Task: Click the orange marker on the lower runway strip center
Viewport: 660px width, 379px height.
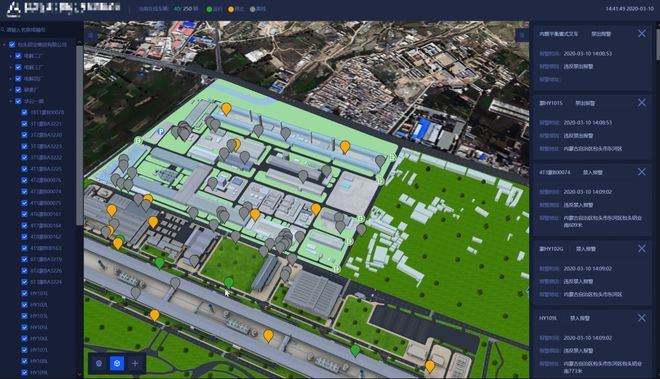Action: point(268,336)
